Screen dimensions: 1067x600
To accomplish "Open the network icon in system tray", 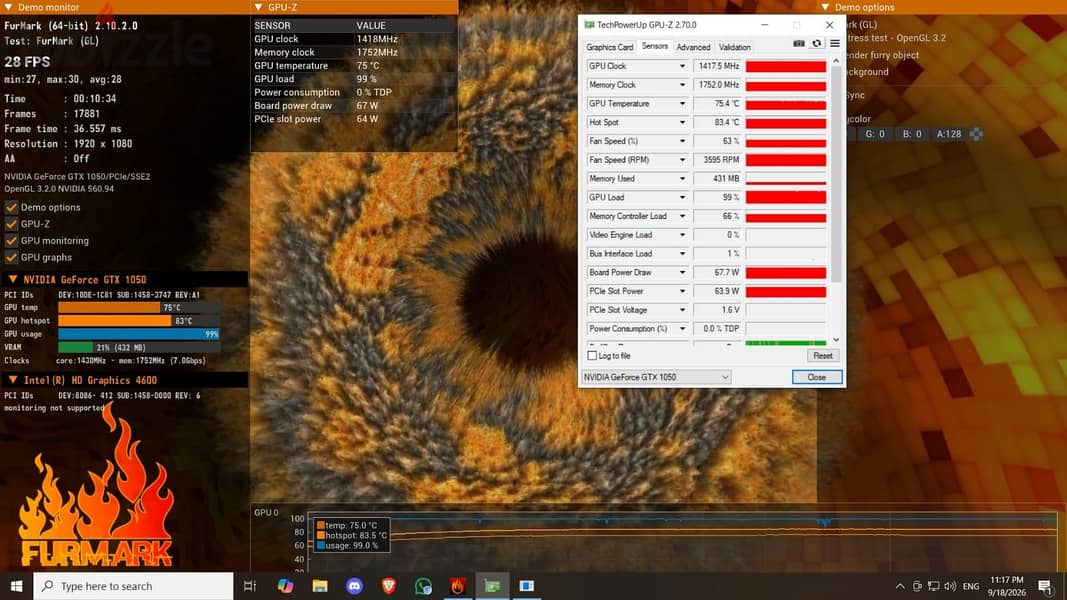I will [934, 586].
